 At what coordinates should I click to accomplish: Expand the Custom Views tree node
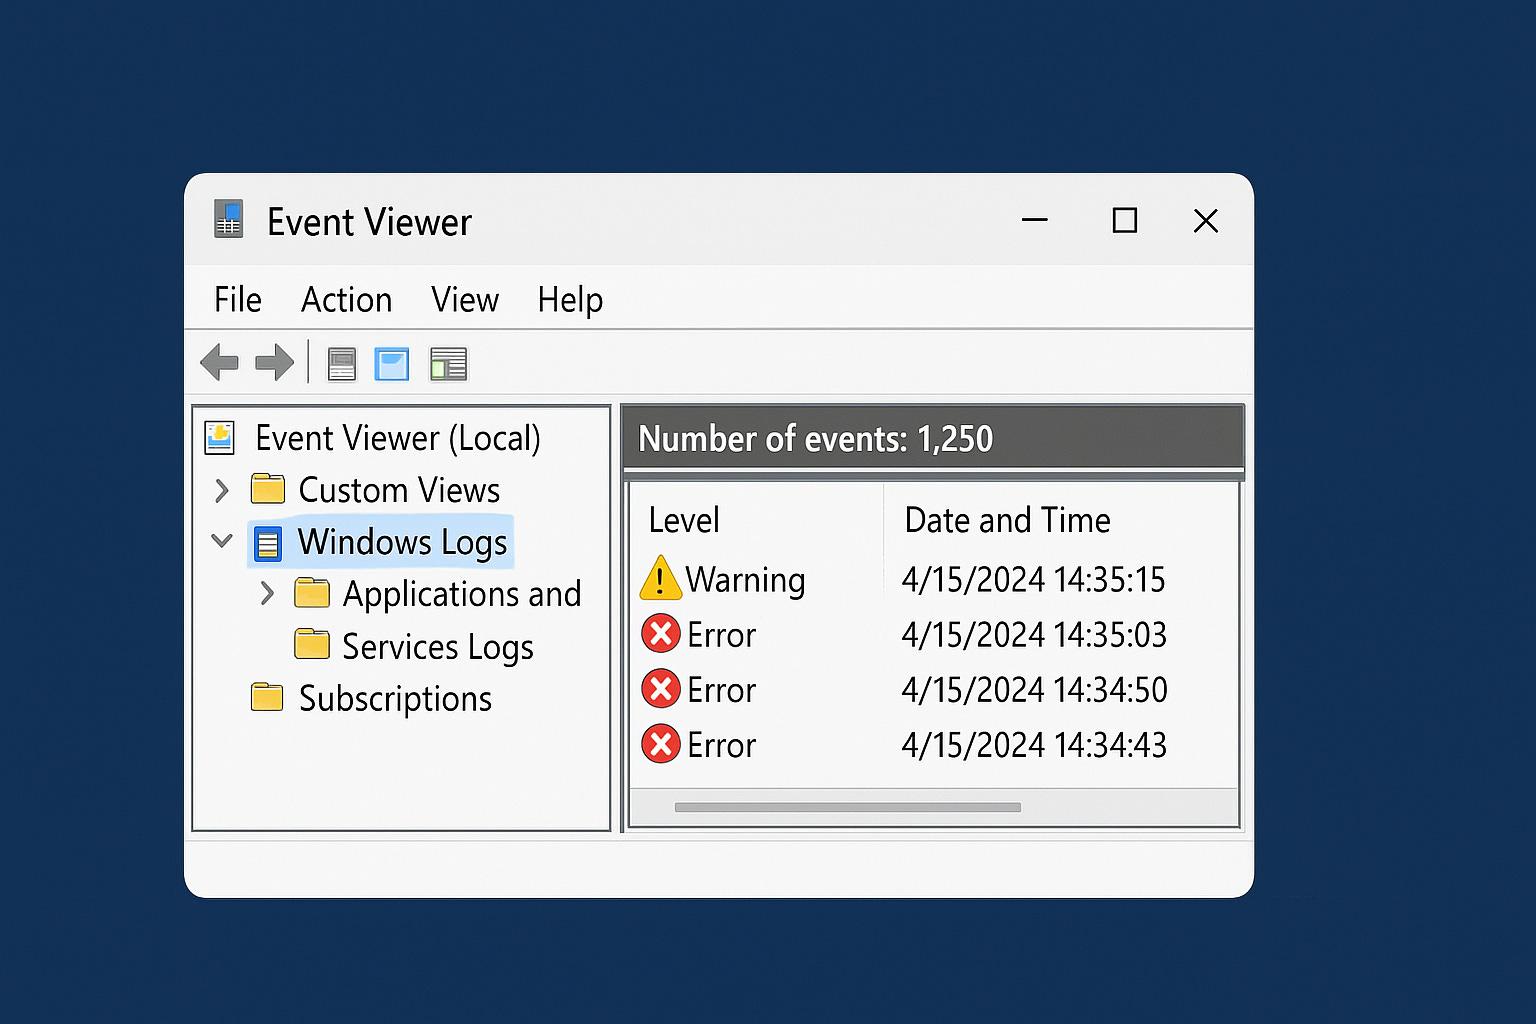pos(221,490)
